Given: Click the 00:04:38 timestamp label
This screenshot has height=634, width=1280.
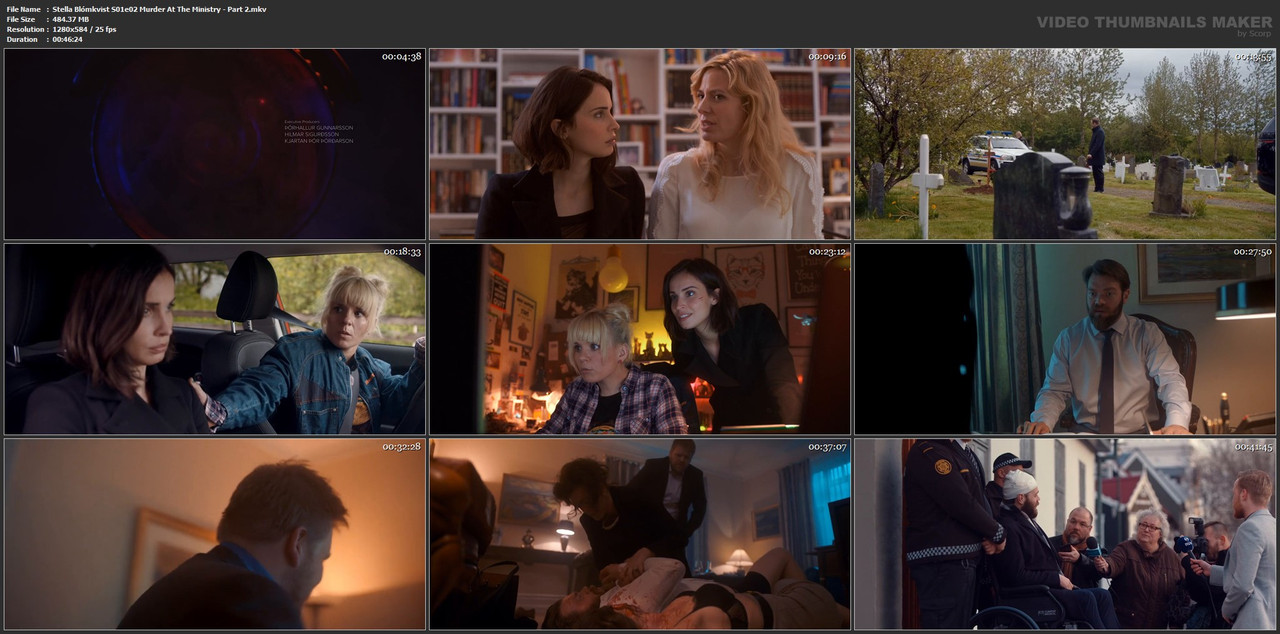Looking at the screenshot, I should coord(401,56).
